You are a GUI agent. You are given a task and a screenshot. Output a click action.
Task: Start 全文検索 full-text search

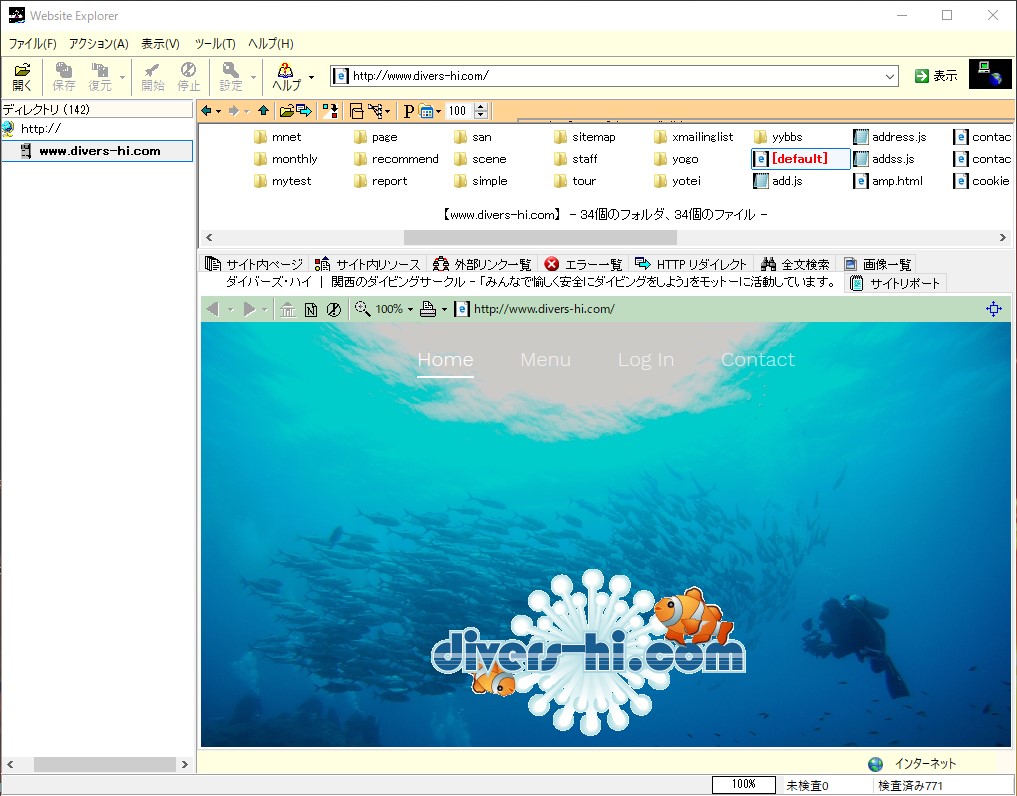[797, 263]
